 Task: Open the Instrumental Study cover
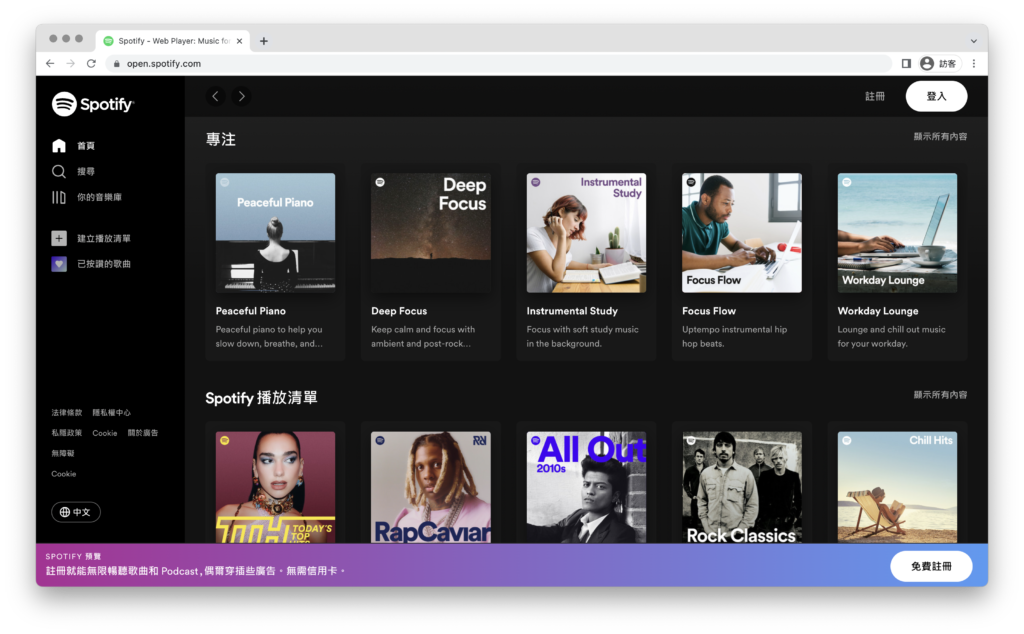click(x=586, y=233)
